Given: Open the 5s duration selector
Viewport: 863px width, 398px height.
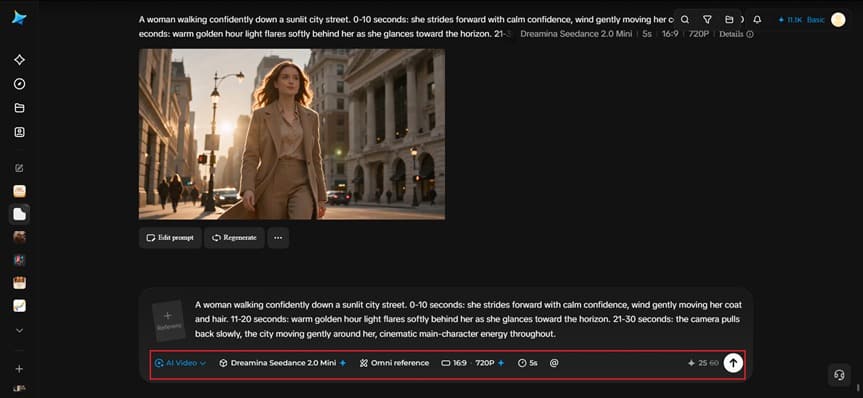Looking at the screenshot, I should coord(528,363).
